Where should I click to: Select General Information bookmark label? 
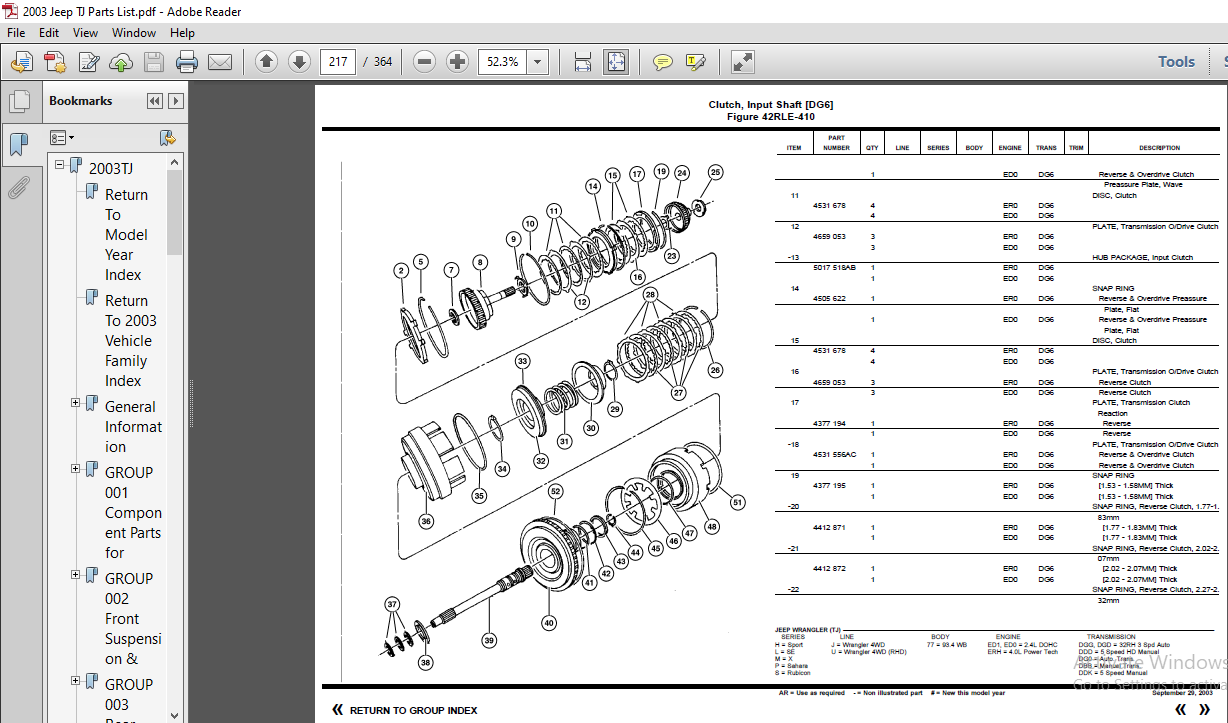(133, 426)
